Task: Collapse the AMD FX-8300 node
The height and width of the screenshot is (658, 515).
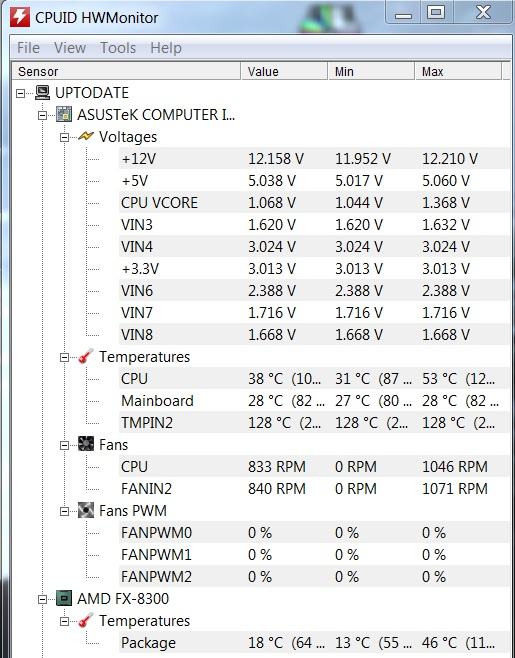Action: tap(42, 599)
